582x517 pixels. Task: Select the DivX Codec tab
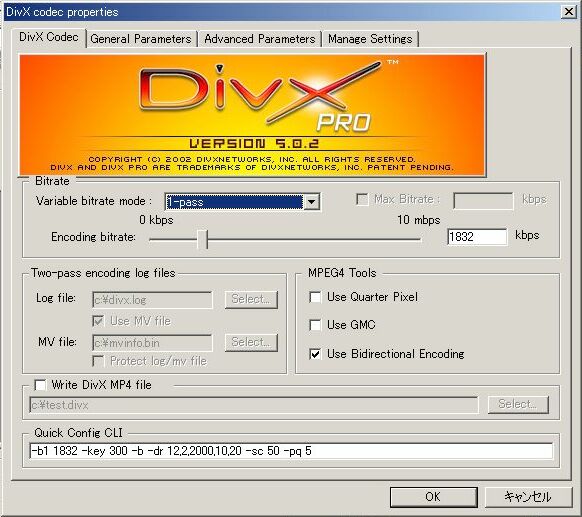pyautogui.click(x=49, y=37)
